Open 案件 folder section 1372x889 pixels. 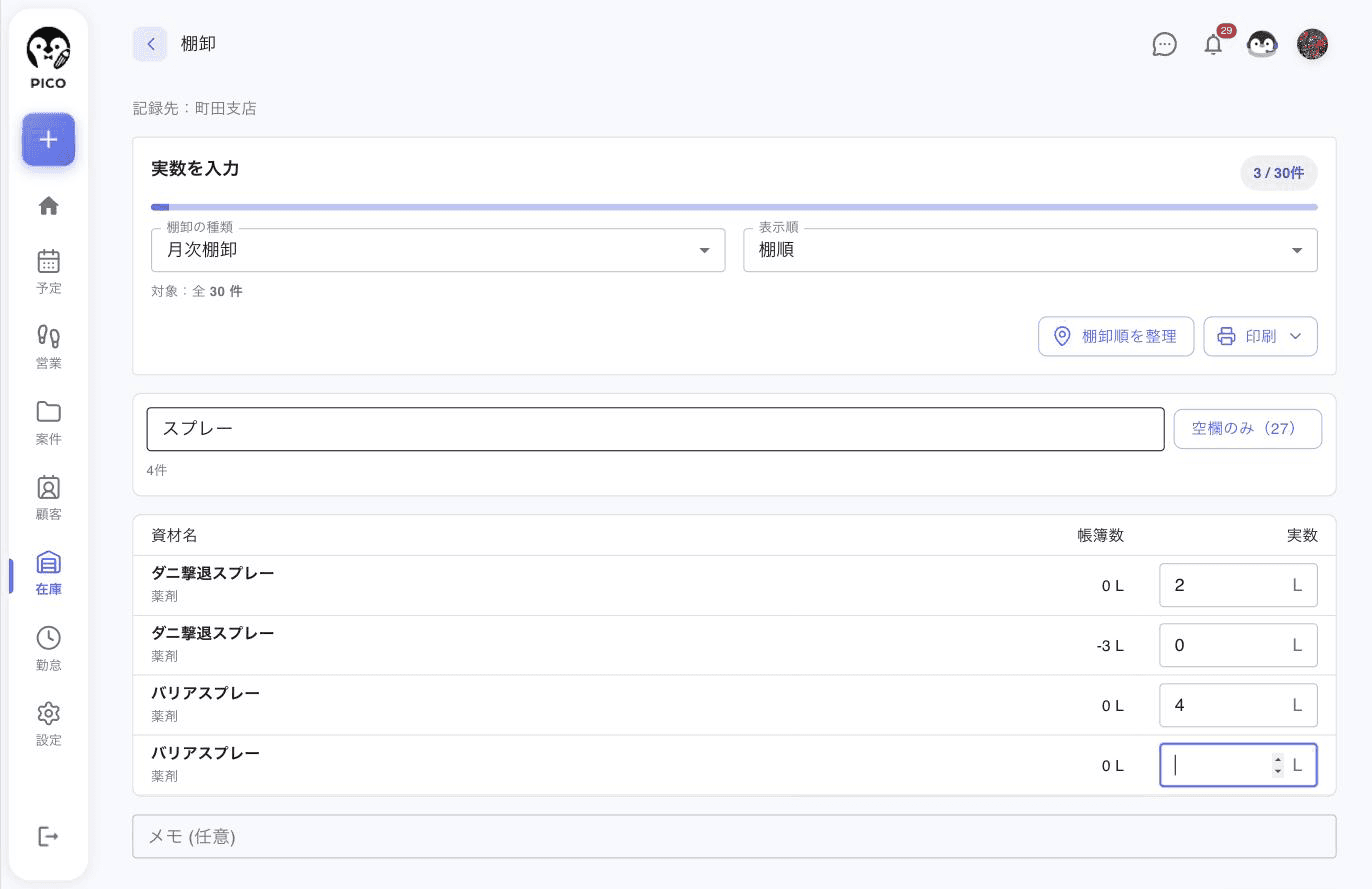pos(49,423)
